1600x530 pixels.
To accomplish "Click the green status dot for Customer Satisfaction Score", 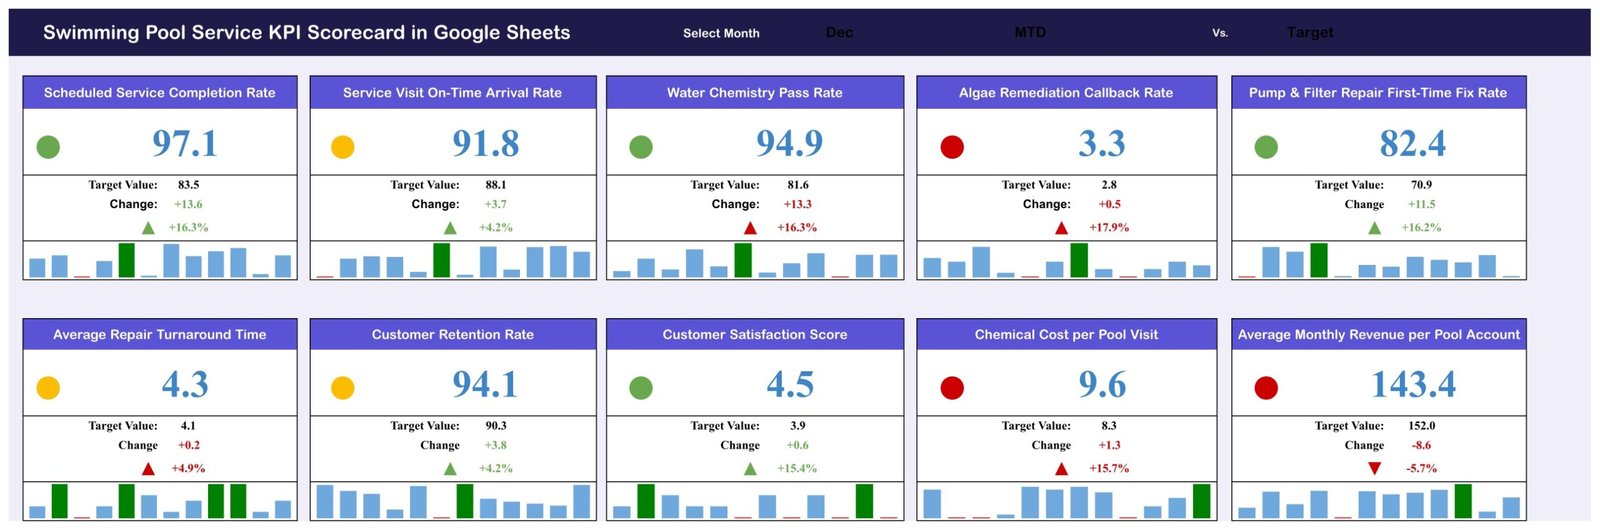I will [641, 388].
